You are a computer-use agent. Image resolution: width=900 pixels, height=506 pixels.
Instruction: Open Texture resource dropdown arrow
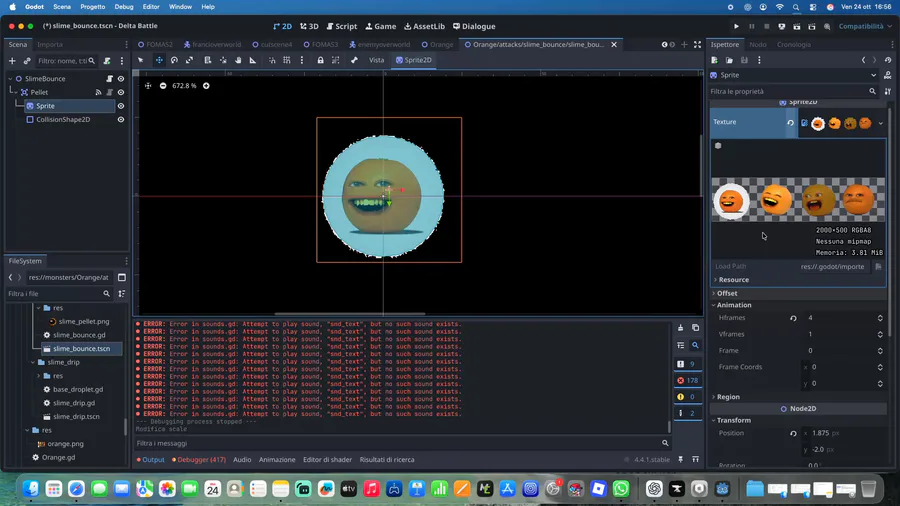click(880, 123)
